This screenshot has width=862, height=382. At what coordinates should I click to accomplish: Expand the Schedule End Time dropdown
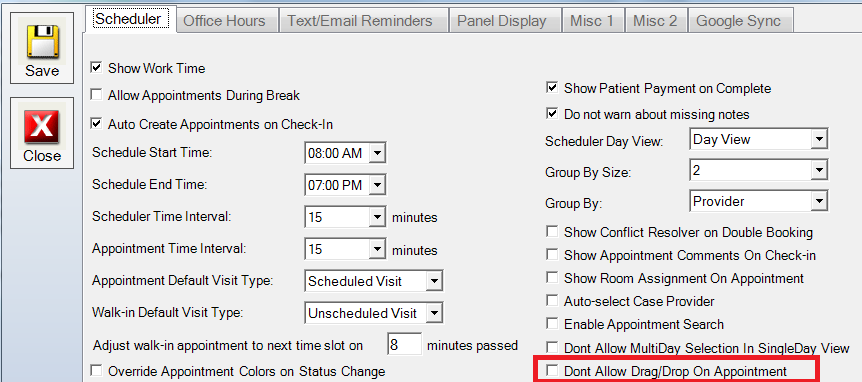[377, 185]
